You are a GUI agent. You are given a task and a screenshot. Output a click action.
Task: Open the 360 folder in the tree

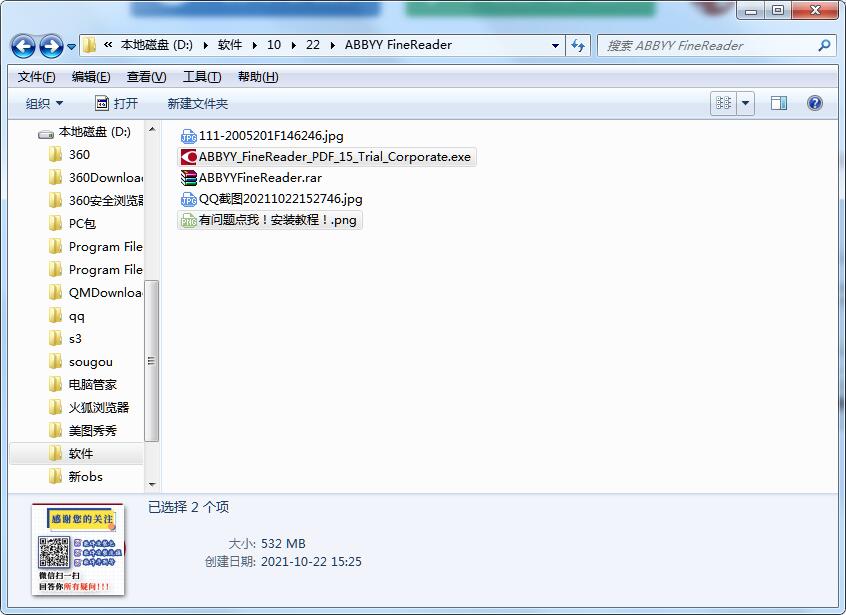pyautogui.click(x=79, y=155)
